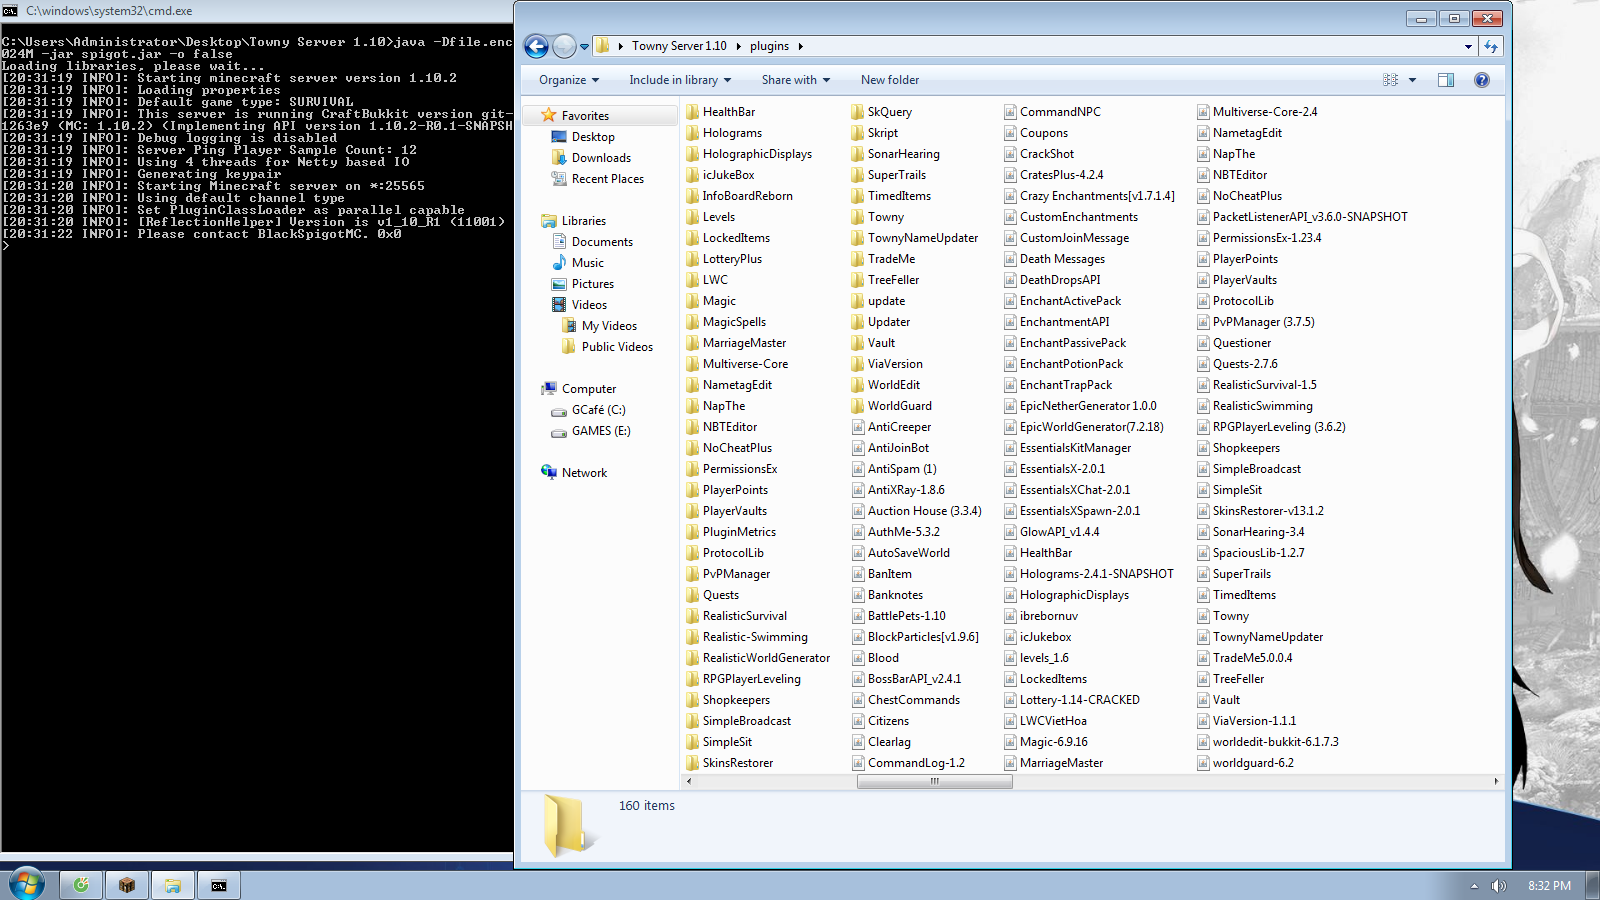
Task: Click the file list's left scroll arrow
Action: tap(689, 782)
